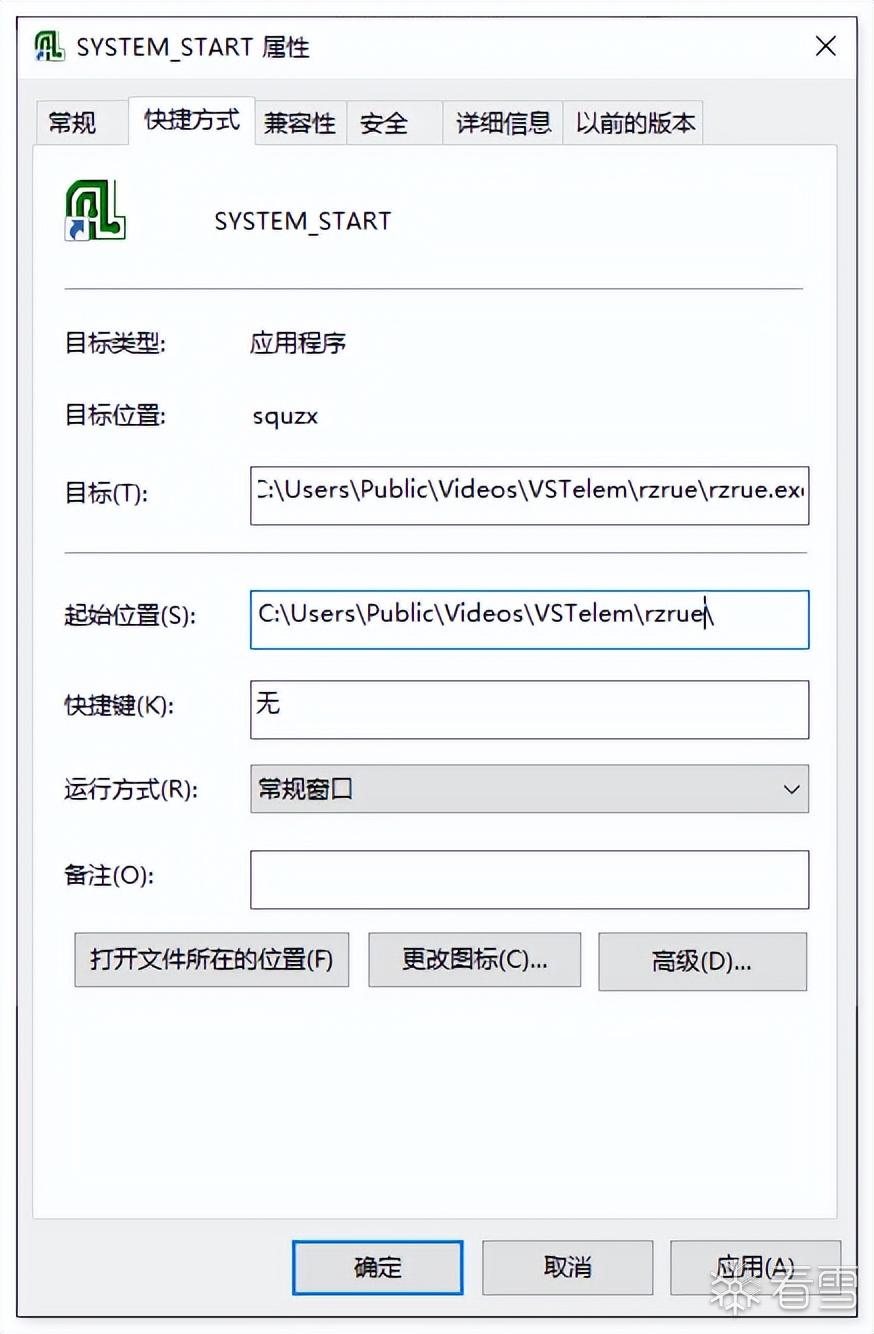Click the 取消 button
Screen dimensions: 874x1334
[568, 1267]
